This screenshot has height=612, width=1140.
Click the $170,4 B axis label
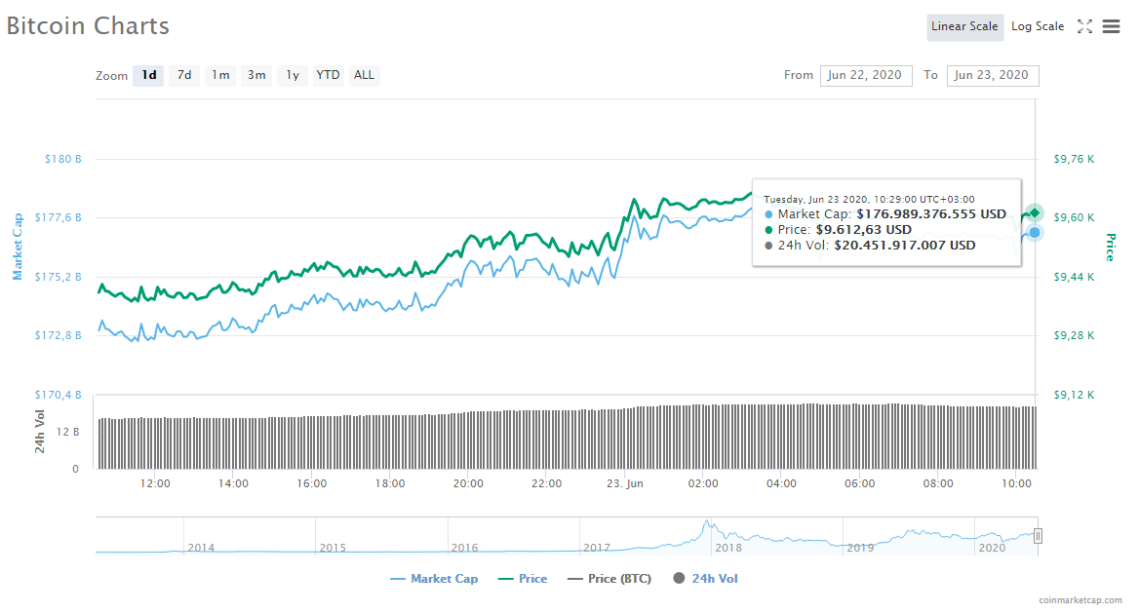point(58,395)
